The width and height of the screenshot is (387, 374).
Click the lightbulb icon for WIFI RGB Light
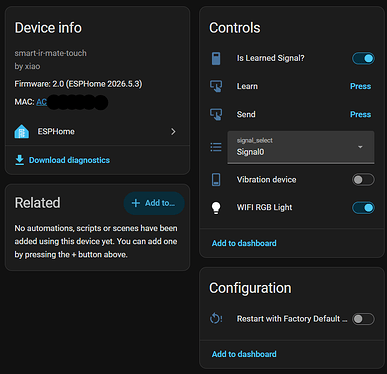[x=216, y=208]
